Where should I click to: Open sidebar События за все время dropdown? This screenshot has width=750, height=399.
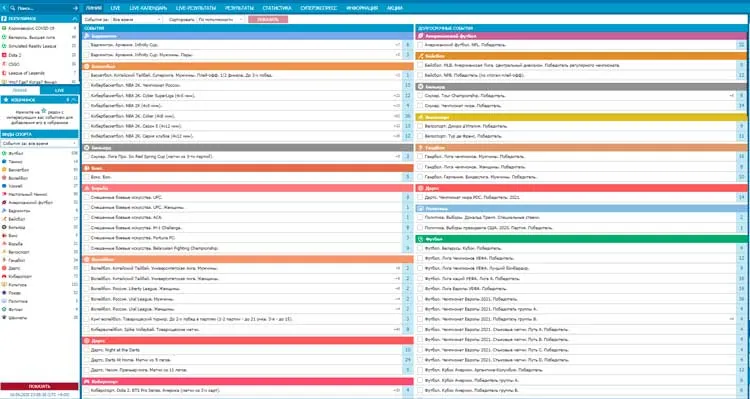click(x=40, y=143)
